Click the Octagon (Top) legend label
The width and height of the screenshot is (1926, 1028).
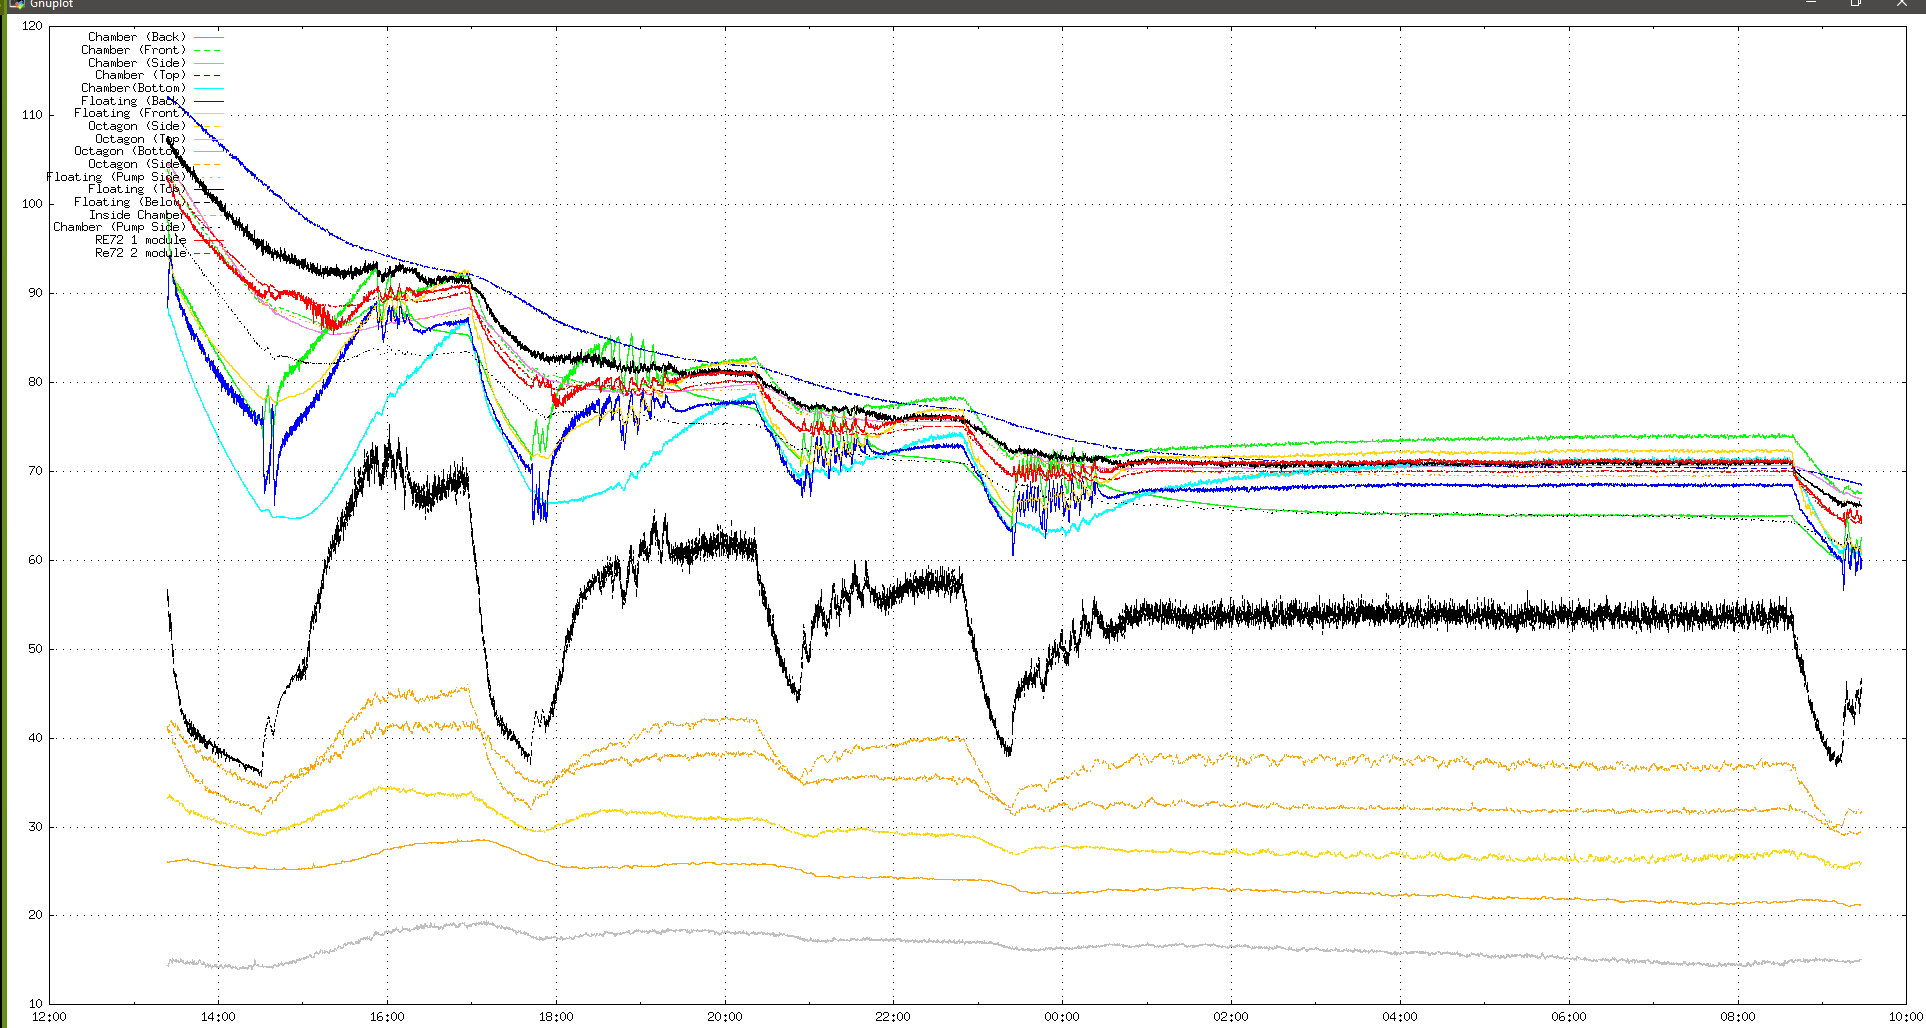pos(140,139)
